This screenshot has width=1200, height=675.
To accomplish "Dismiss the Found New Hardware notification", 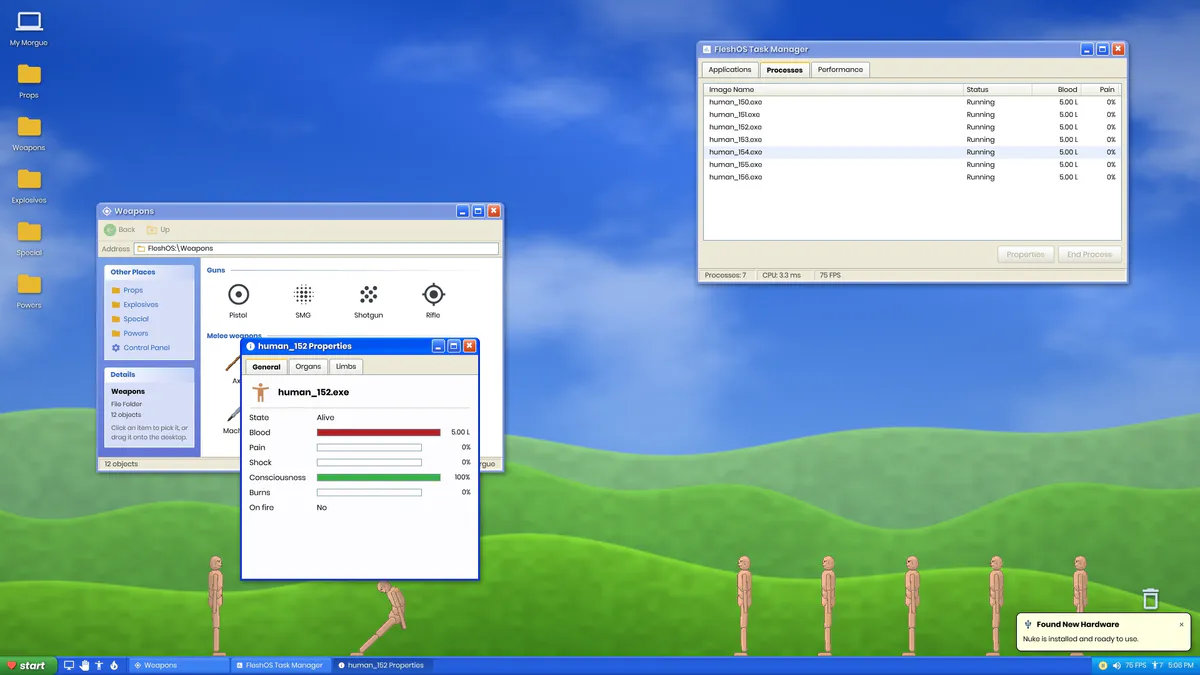I will click(1181, 624).
